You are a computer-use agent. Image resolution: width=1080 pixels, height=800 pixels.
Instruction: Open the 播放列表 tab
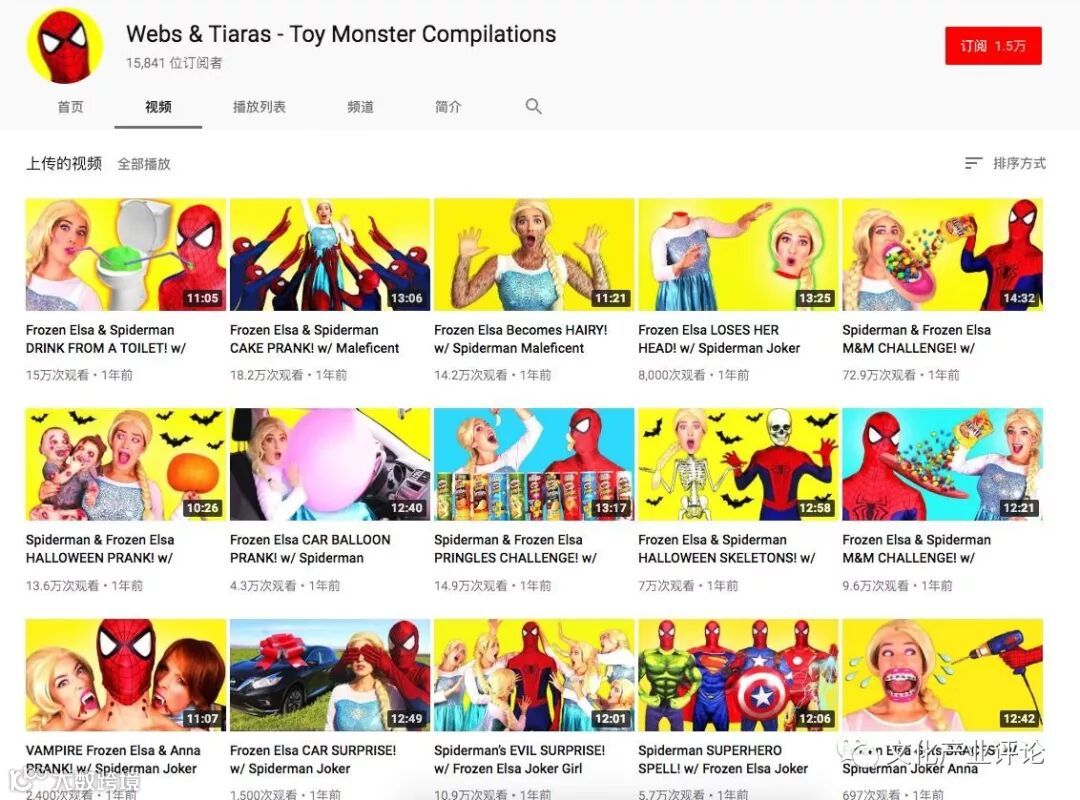tap(259, 107)
